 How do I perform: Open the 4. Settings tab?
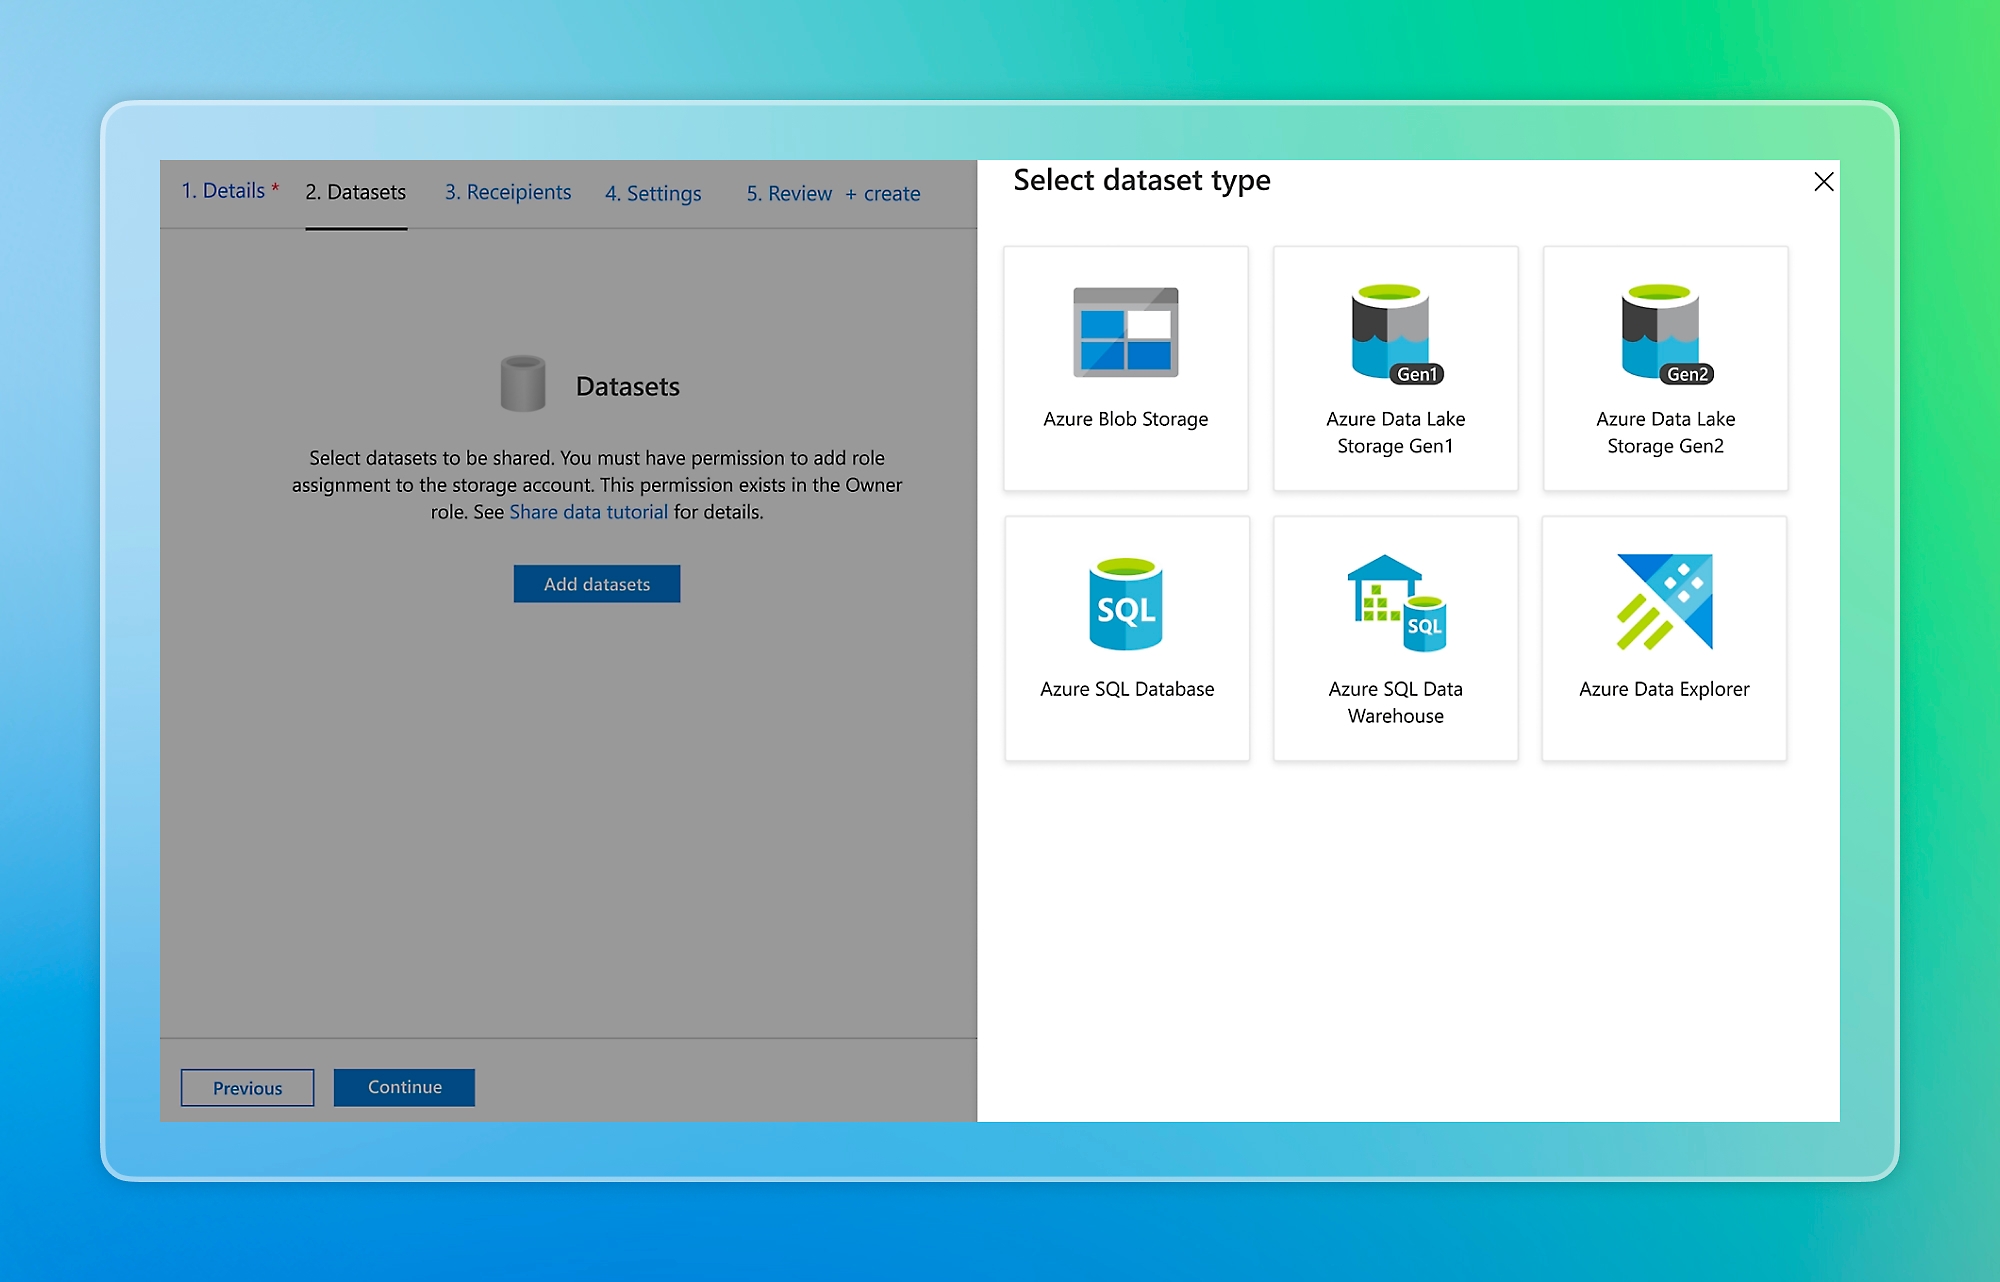point(653,193)
